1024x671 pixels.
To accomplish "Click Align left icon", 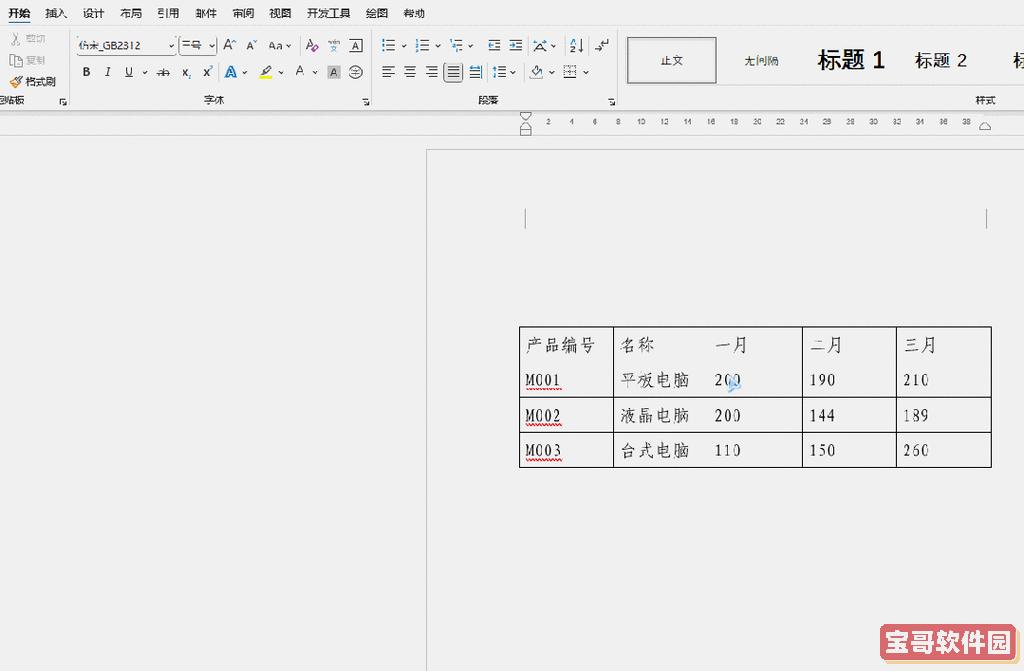I will [389, 72].
